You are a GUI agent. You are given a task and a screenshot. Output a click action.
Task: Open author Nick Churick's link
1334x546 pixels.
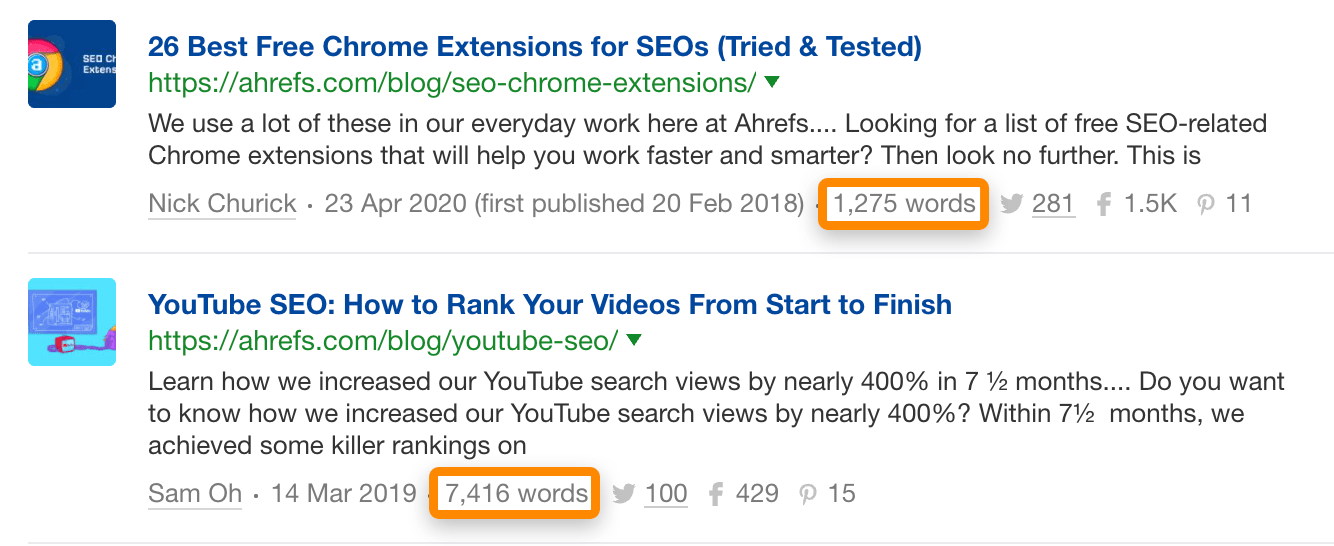click(x=222, y=204)
